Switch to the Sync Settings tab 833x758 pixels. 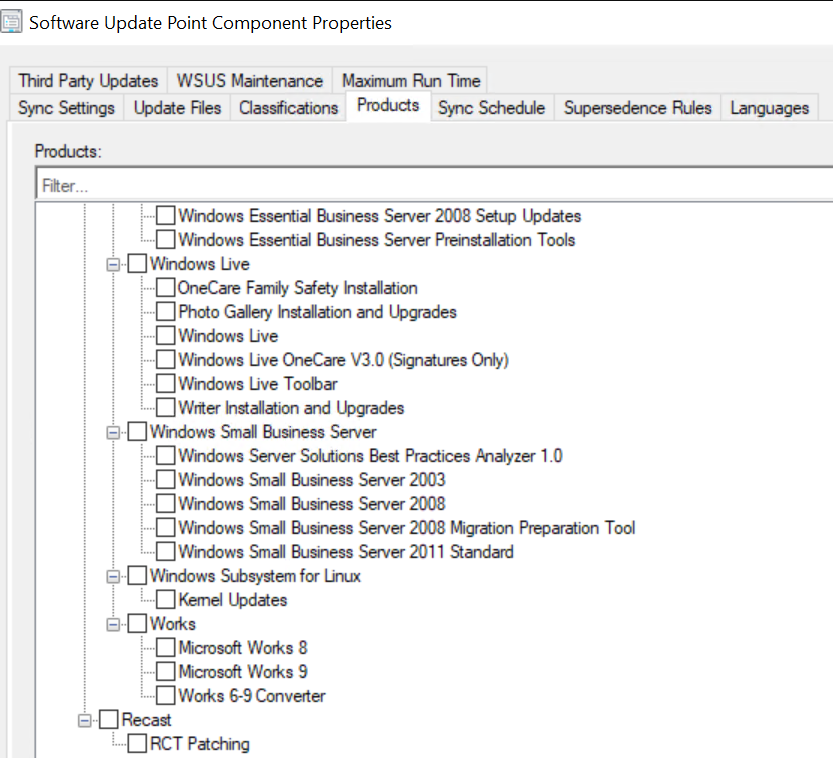pos(65,107)
